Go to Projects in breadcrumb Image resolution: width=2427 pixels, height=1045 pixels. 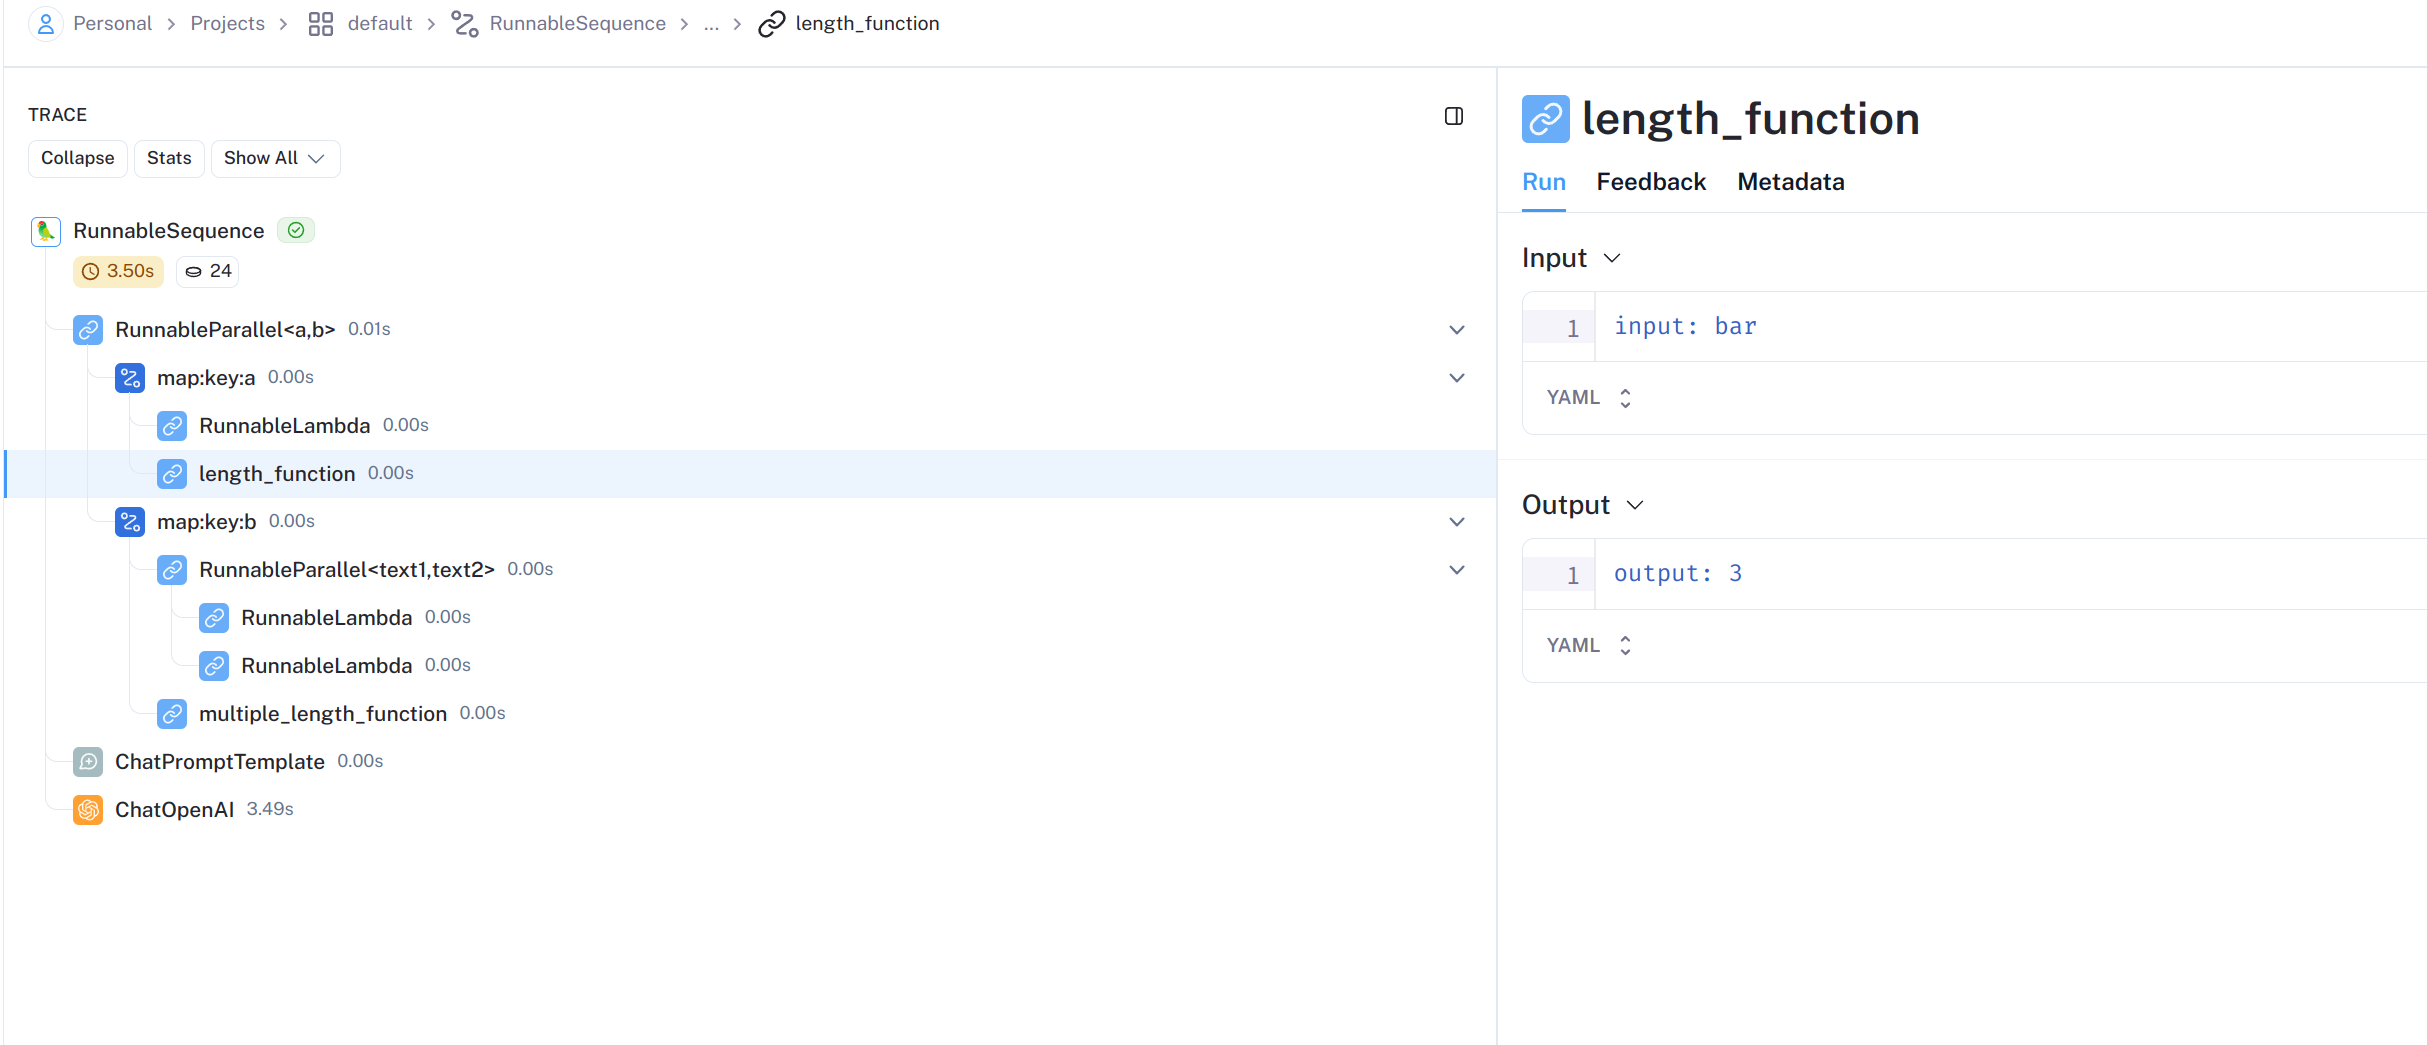tap(227, 24)
